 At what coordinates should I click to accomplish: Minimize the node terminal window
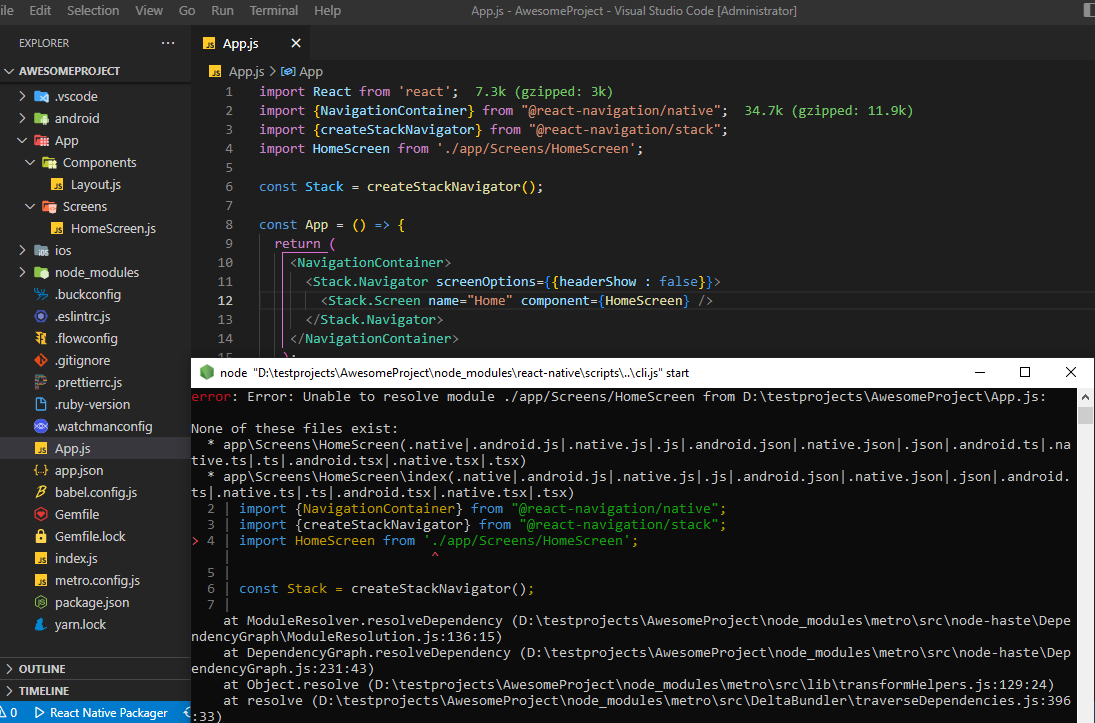[980, 372]
